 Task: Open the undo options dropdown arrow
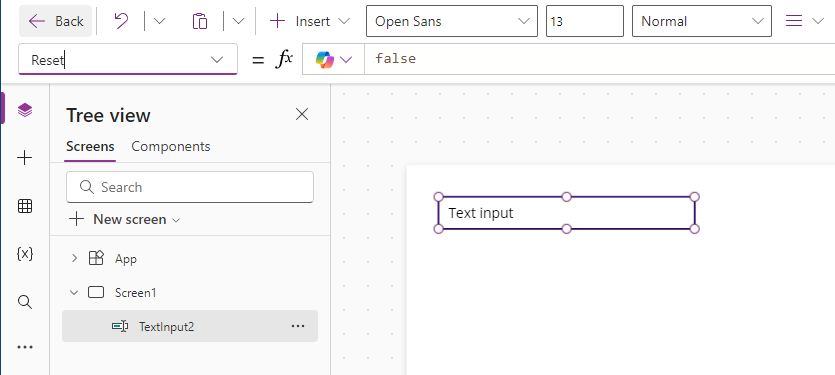point(159,21)
